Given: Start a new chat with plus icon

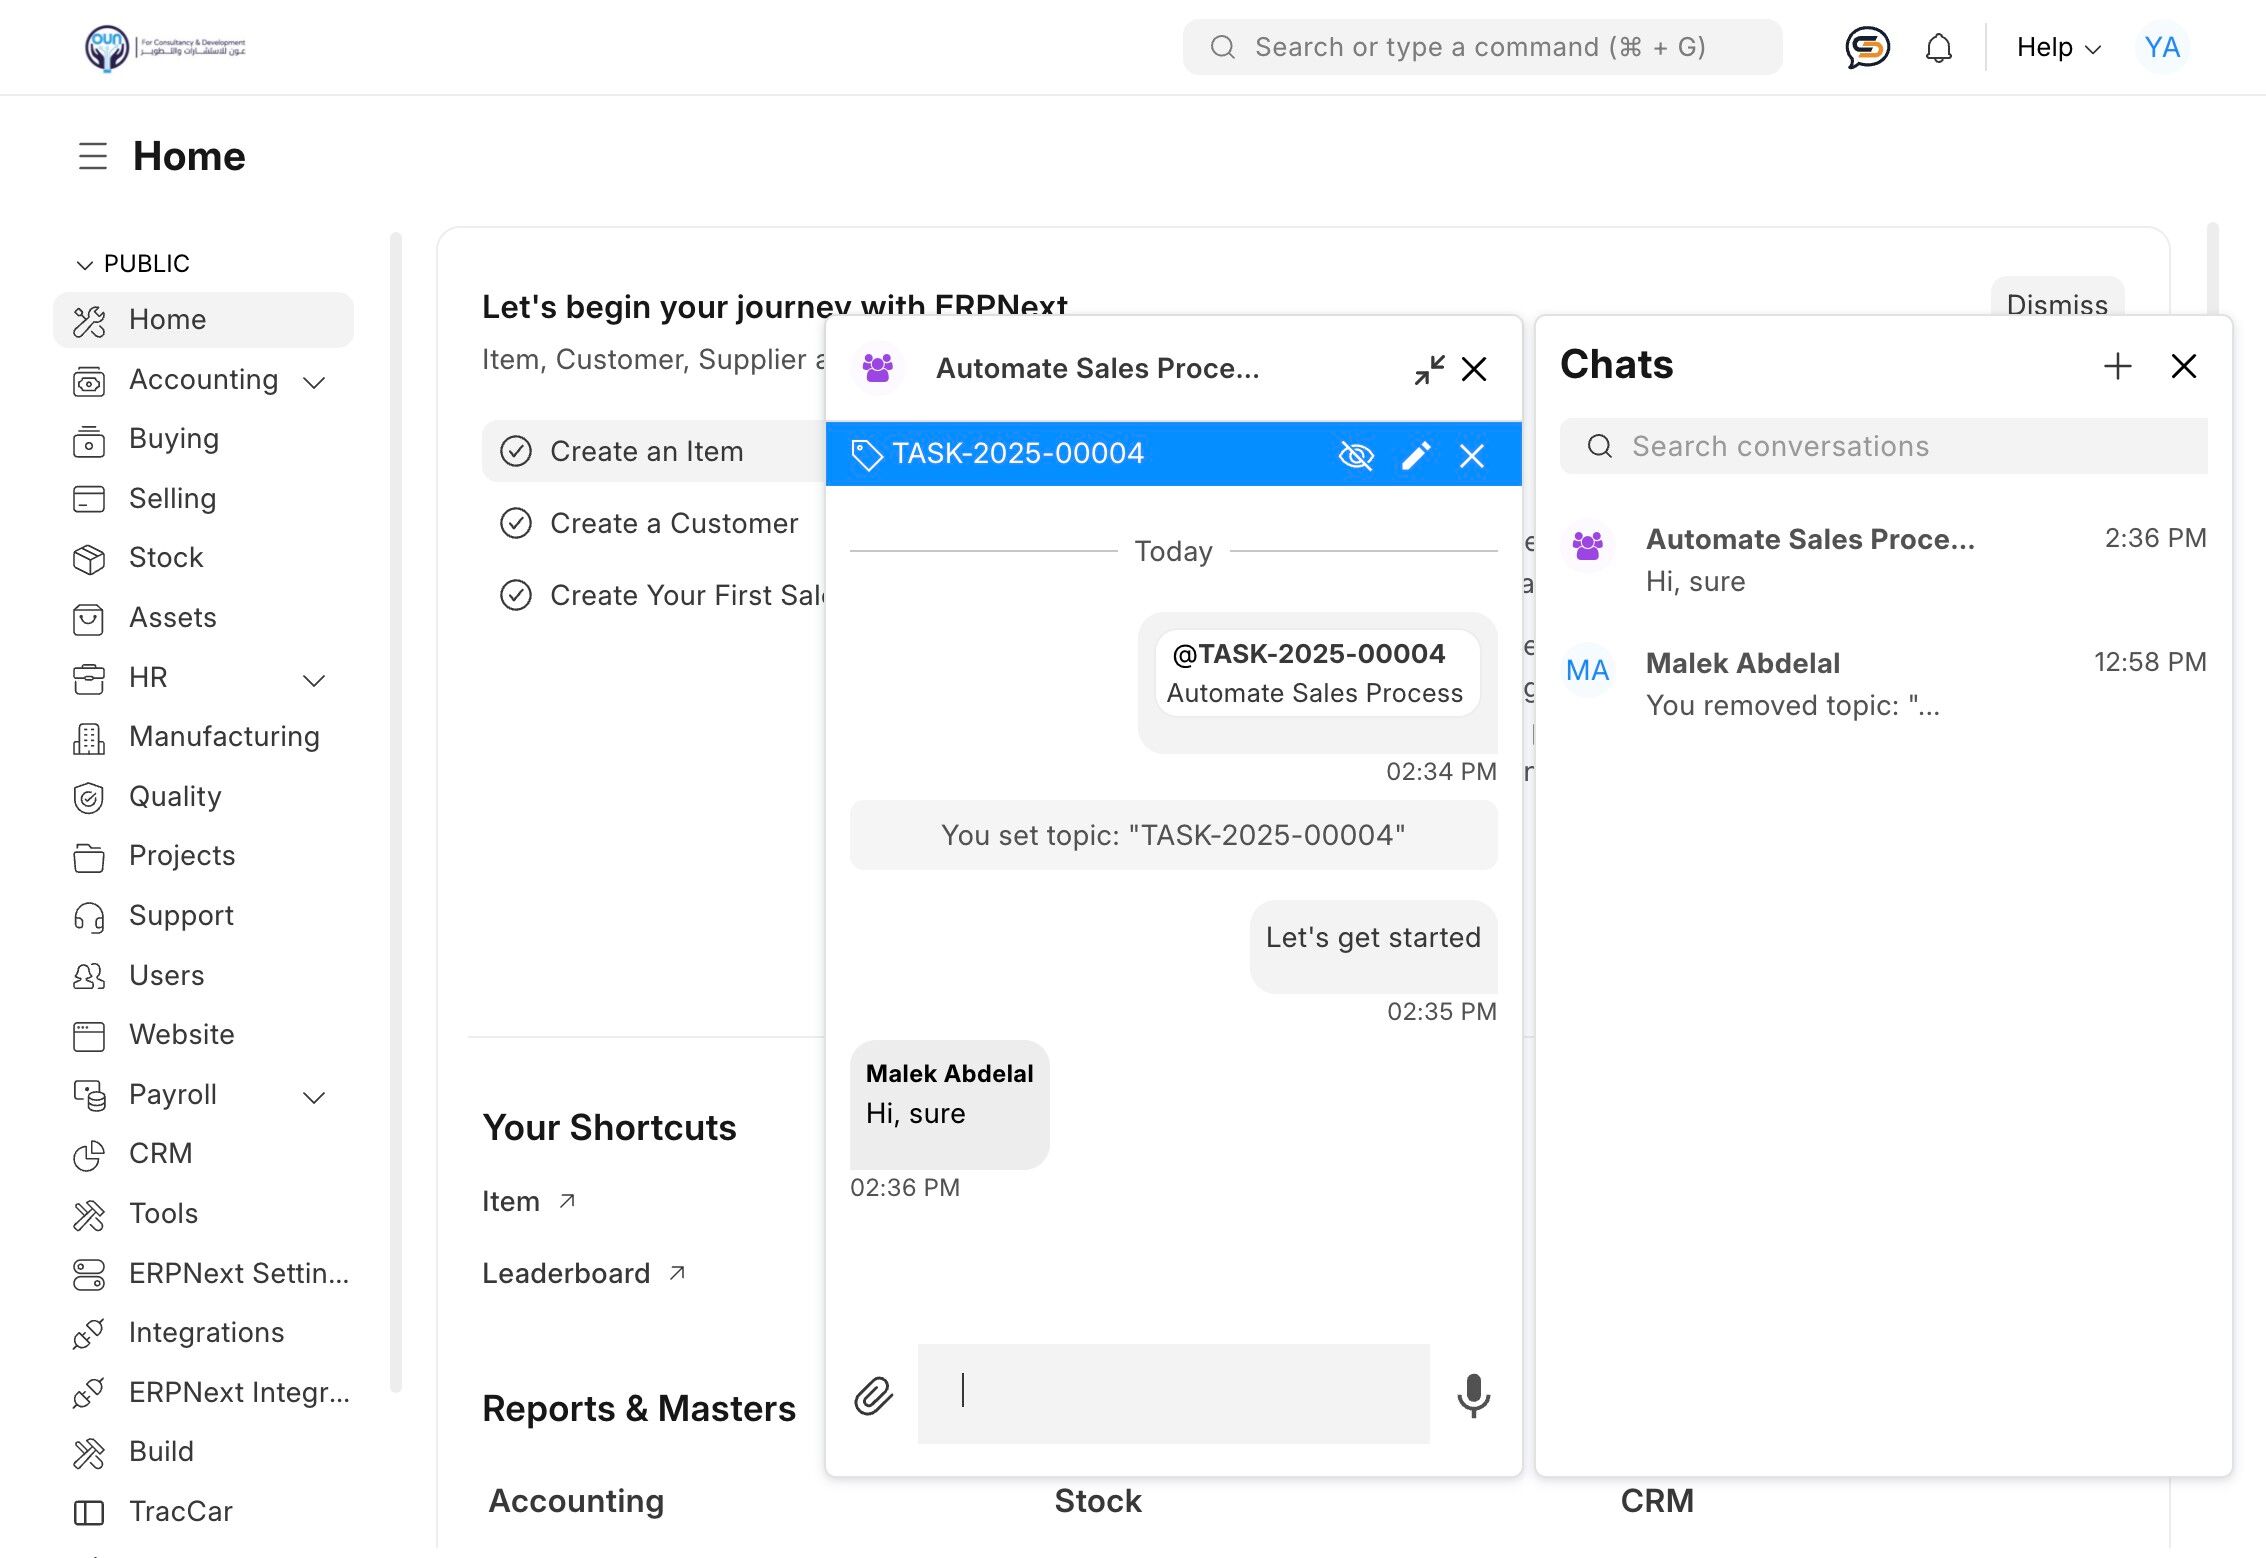Looking at the screenshot, I should point(2117,366).
